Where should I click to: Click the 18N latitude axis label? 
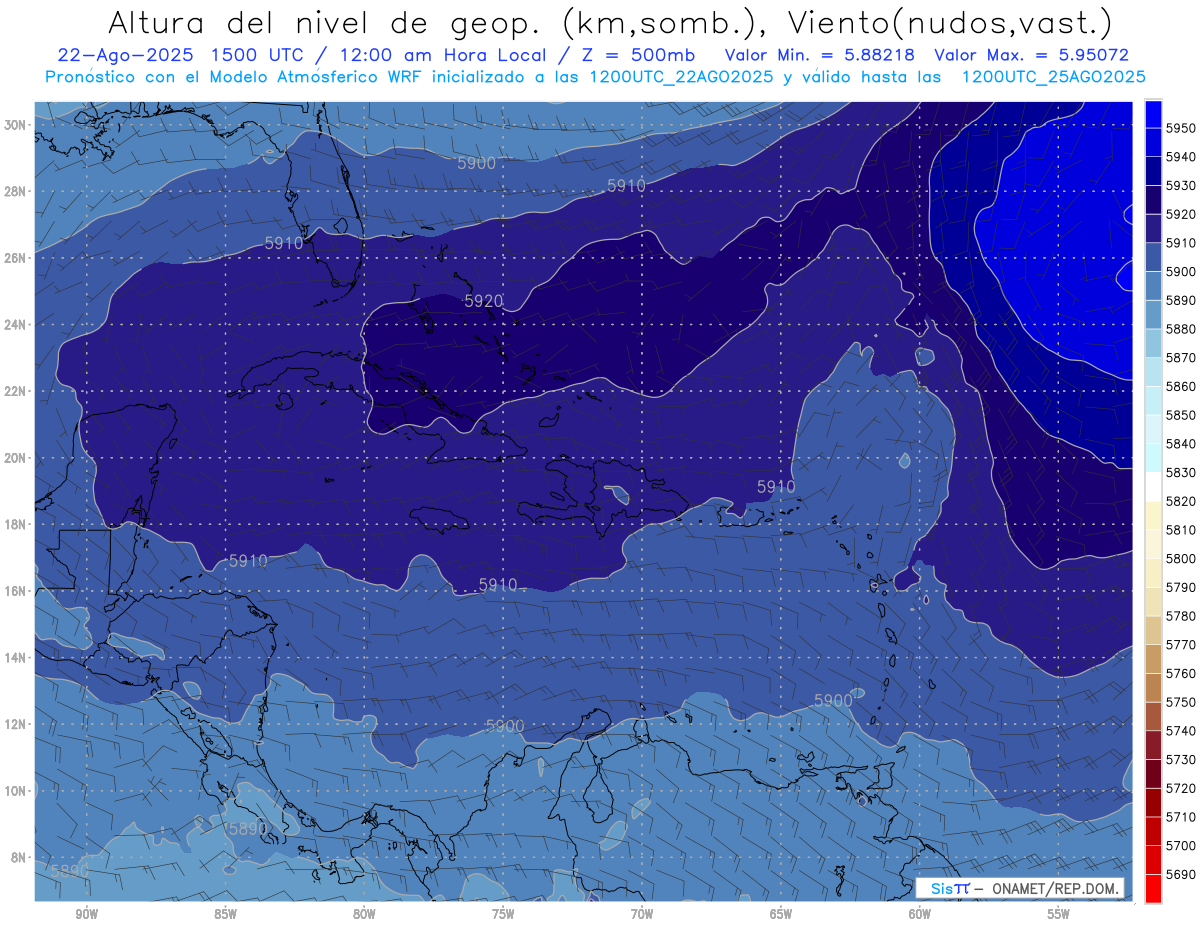click(x=14, y=524)
